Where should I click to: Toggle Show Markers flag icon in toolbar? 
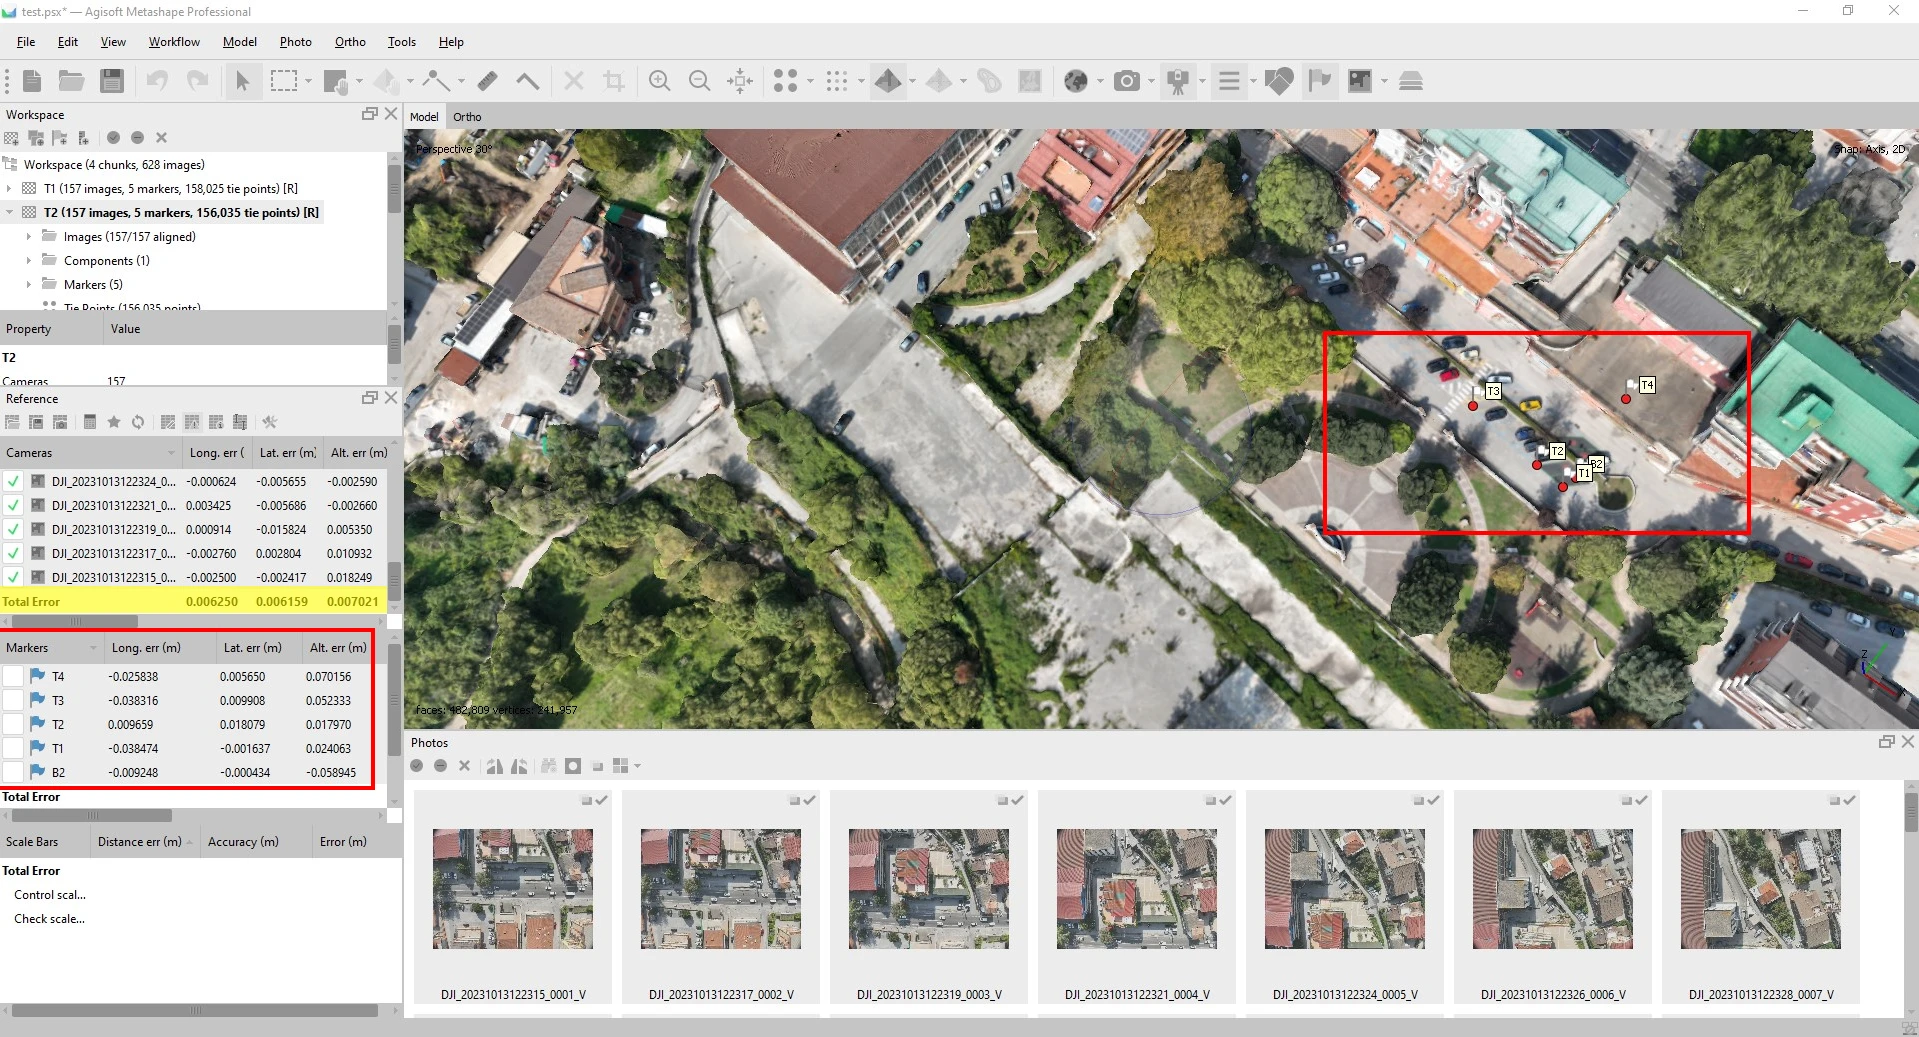point(1320,81)
